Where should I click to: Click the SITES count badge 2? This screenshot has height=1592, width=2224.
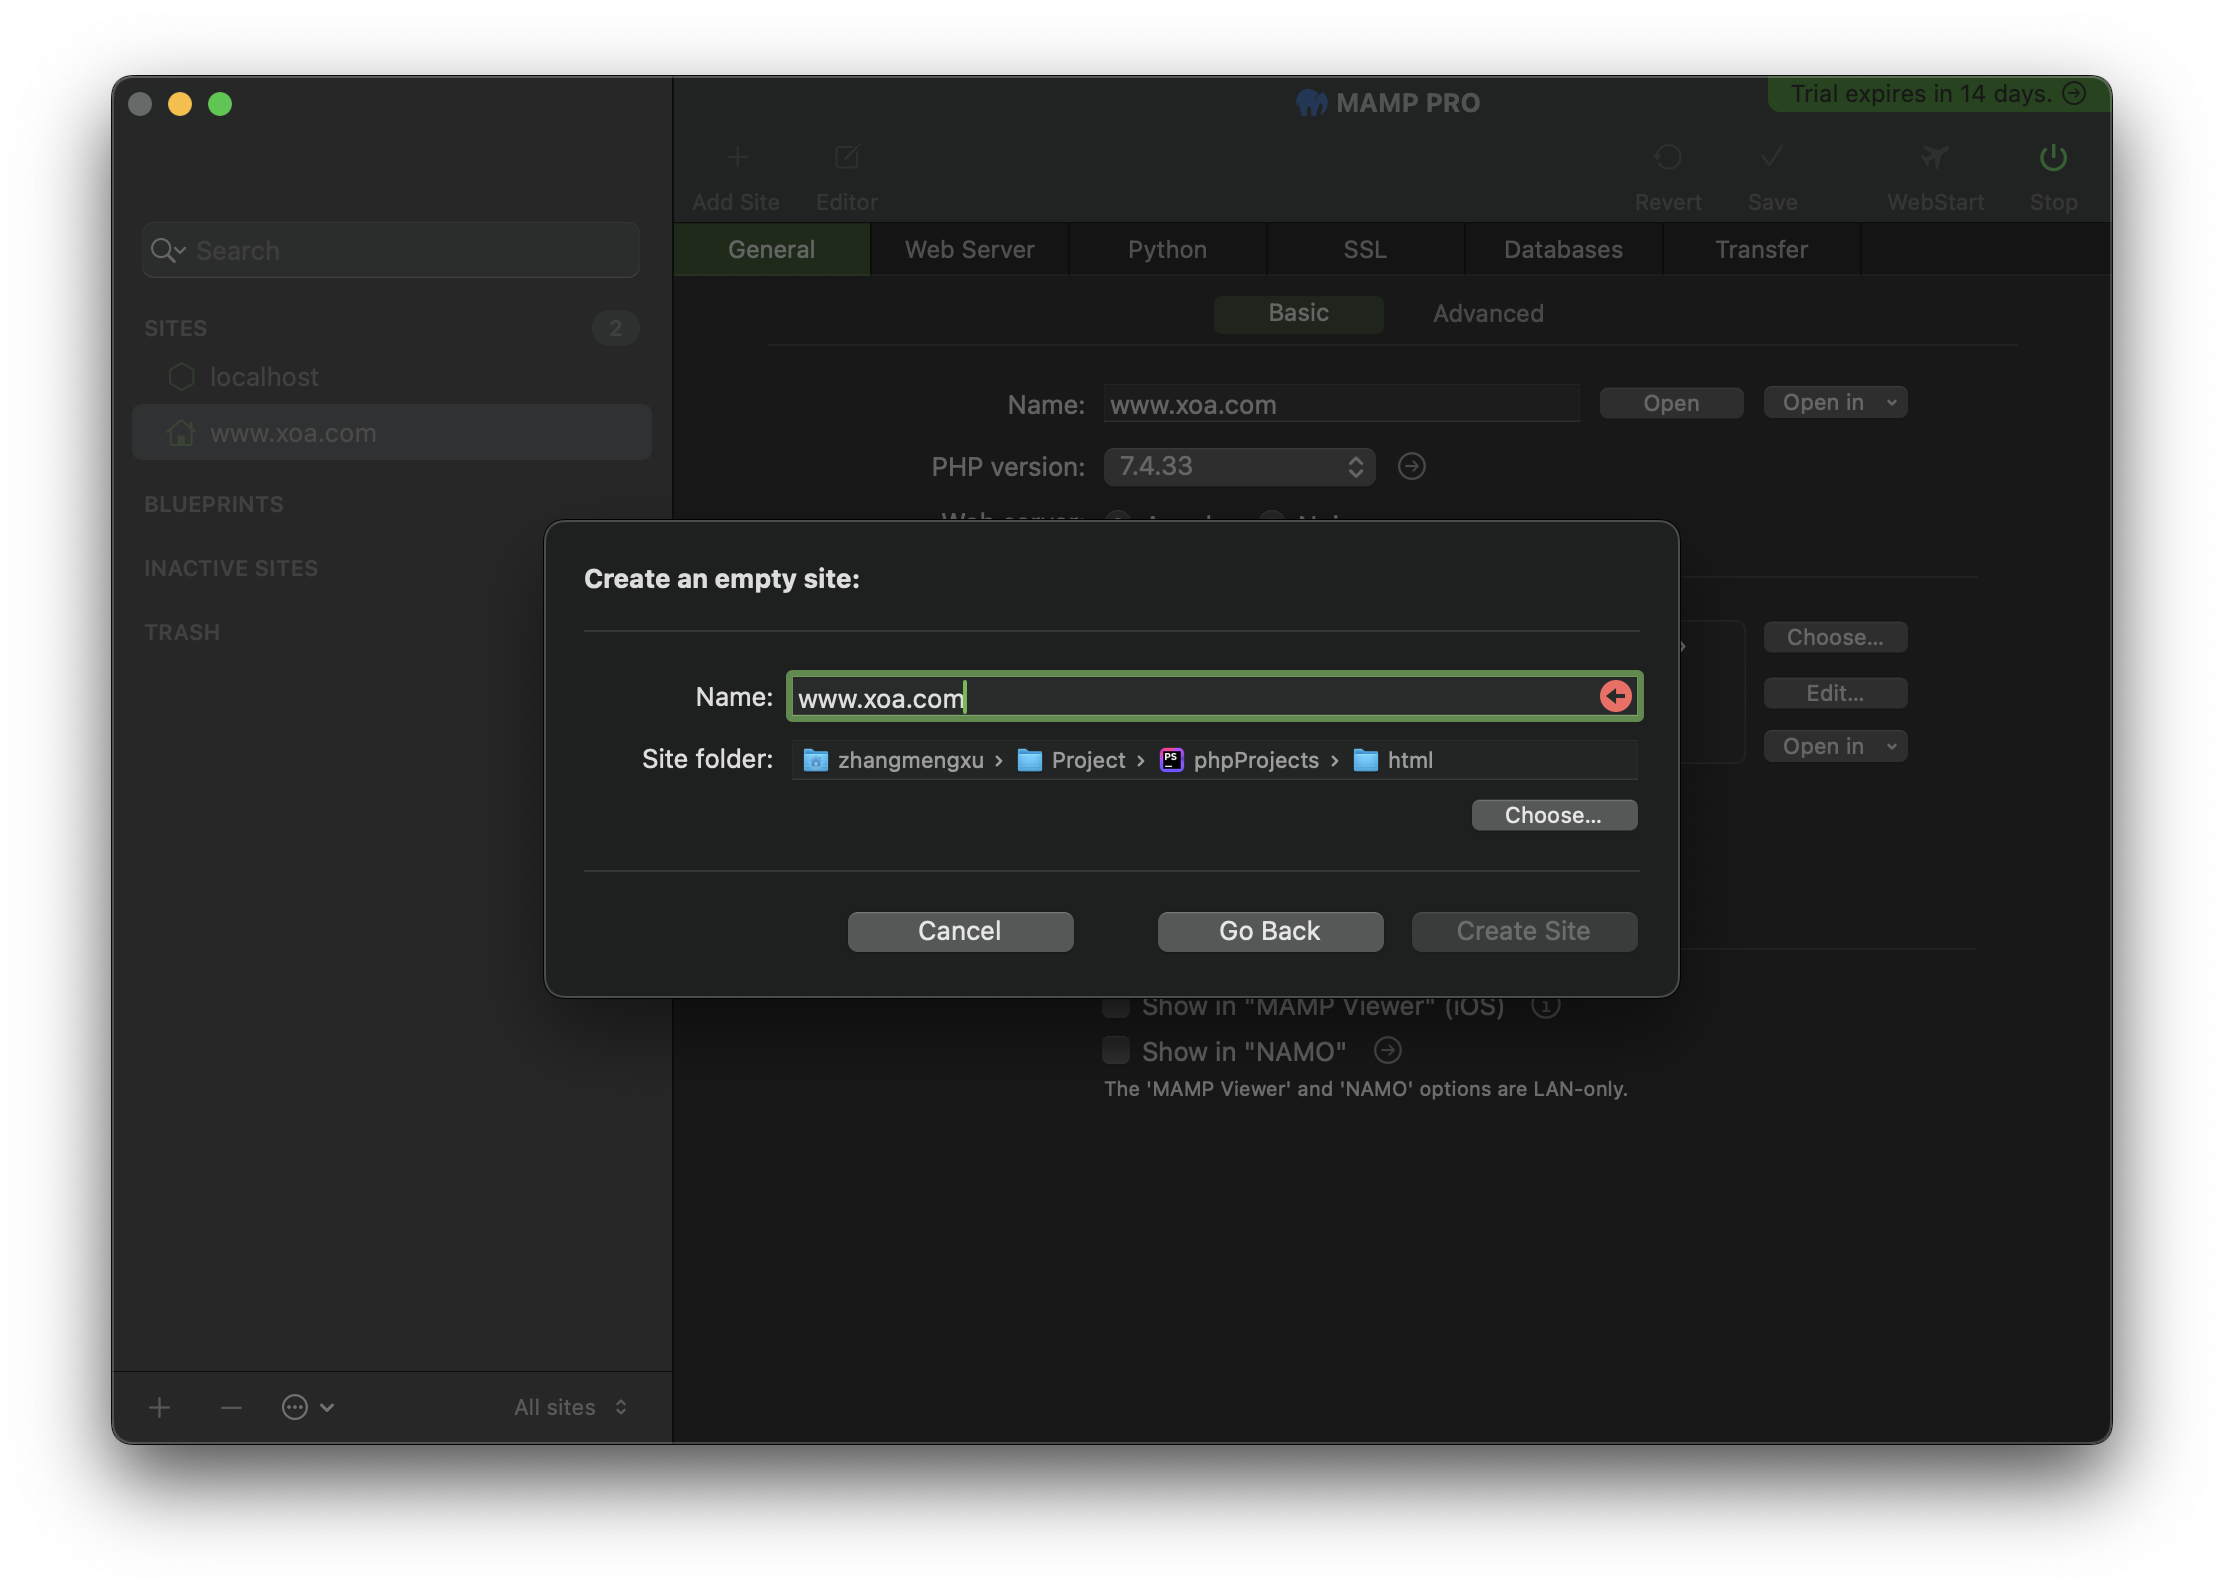click(615, 328)
